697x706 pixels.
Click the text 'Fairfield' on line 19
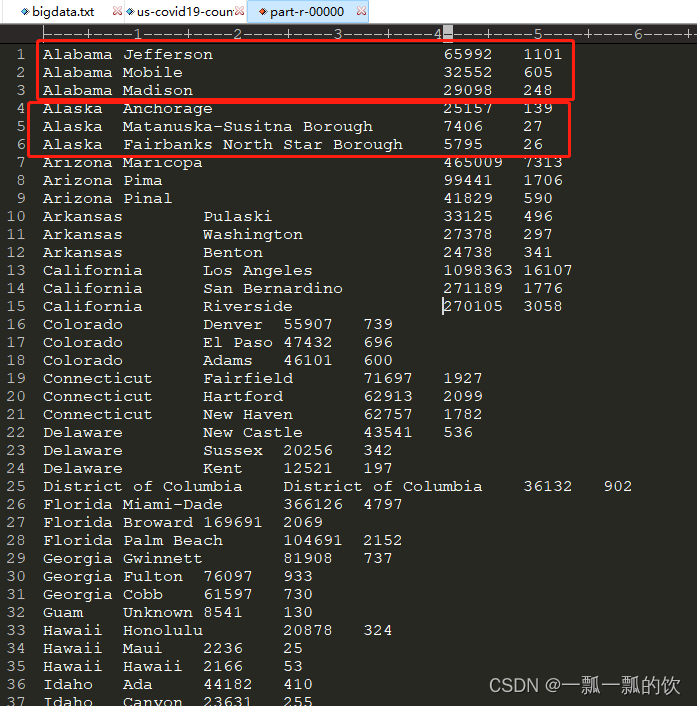(x=248, y=379)
